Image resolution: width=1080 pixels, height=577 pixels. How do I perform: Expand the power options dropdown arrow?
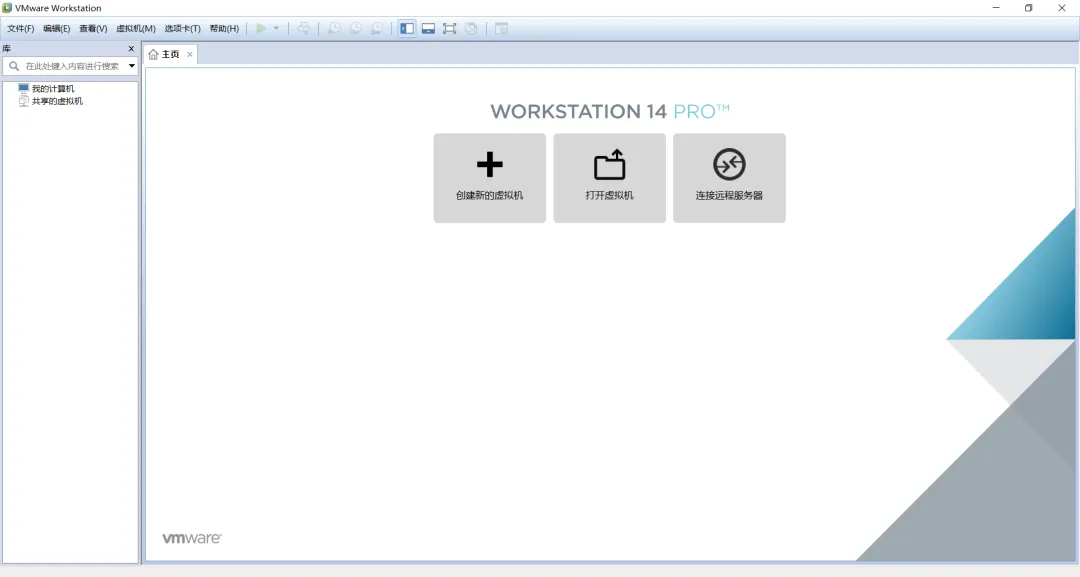[276, 28]
